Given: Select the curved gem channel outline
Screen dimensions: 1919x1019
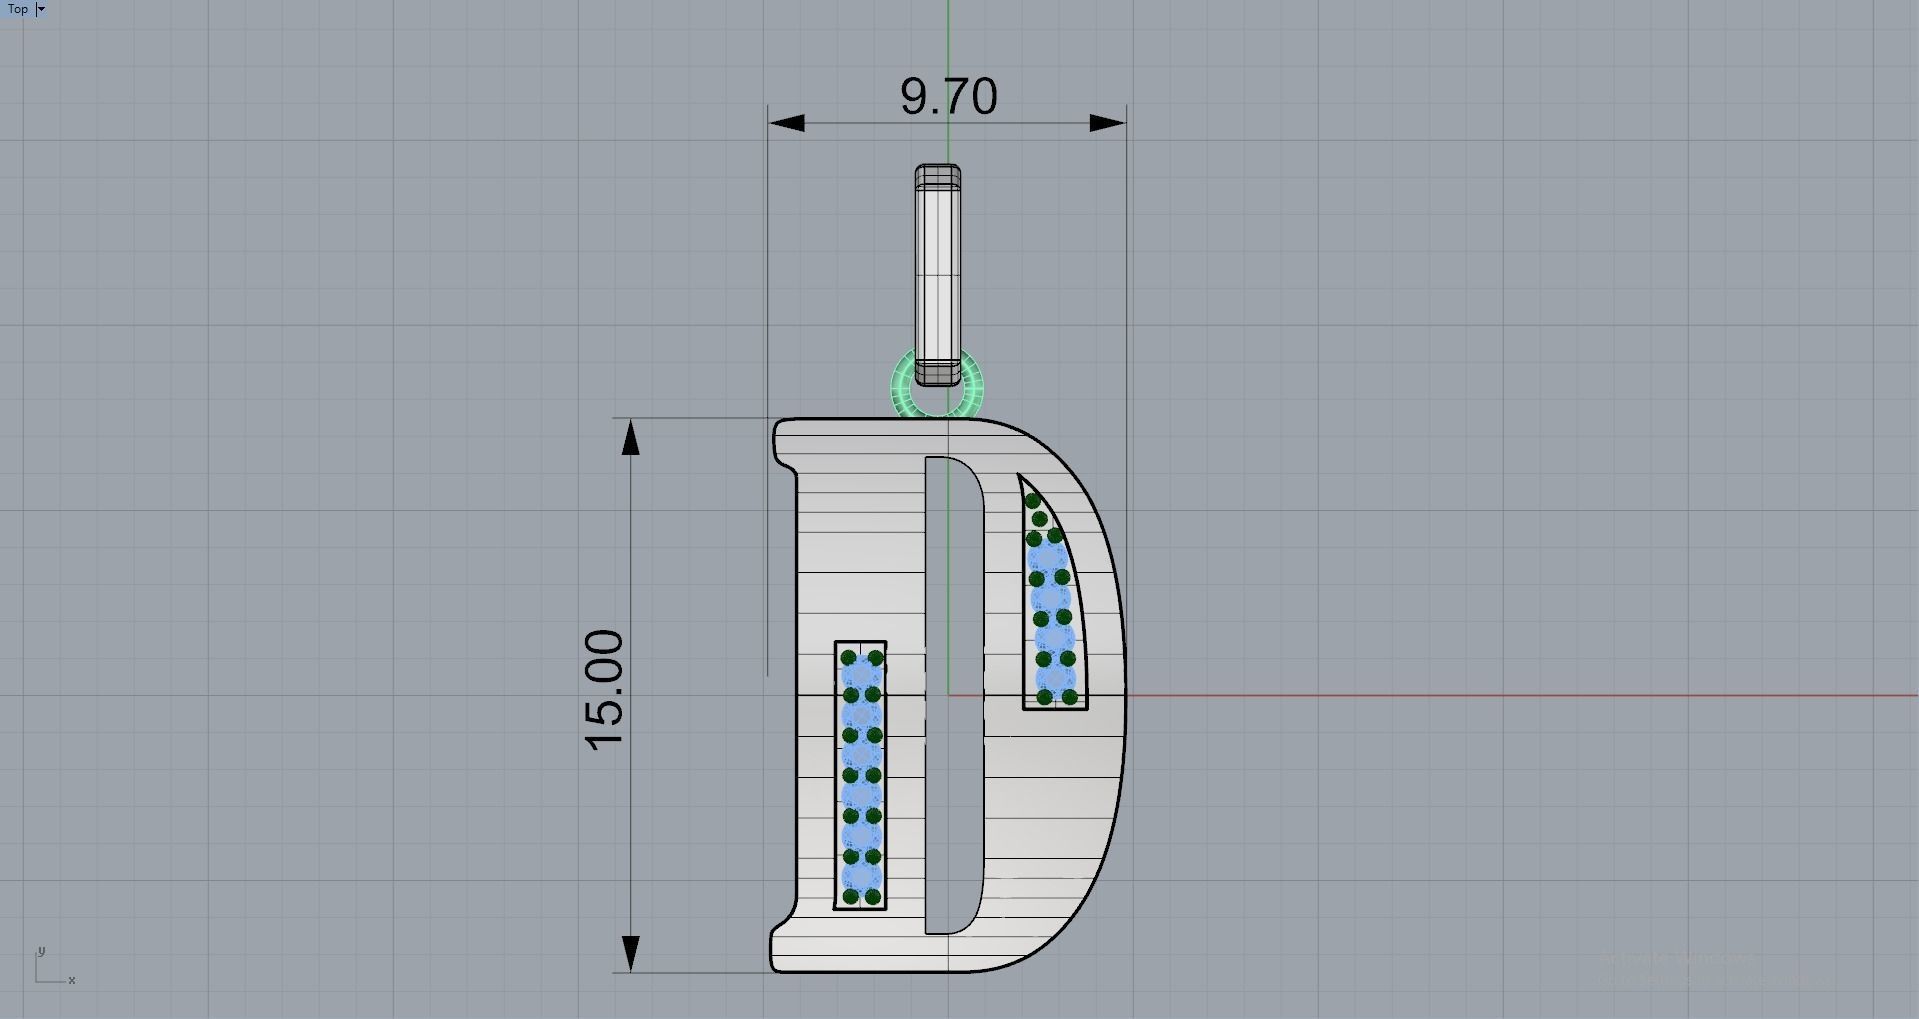Looking at the screenshot, I should [x=1053, y=592].
